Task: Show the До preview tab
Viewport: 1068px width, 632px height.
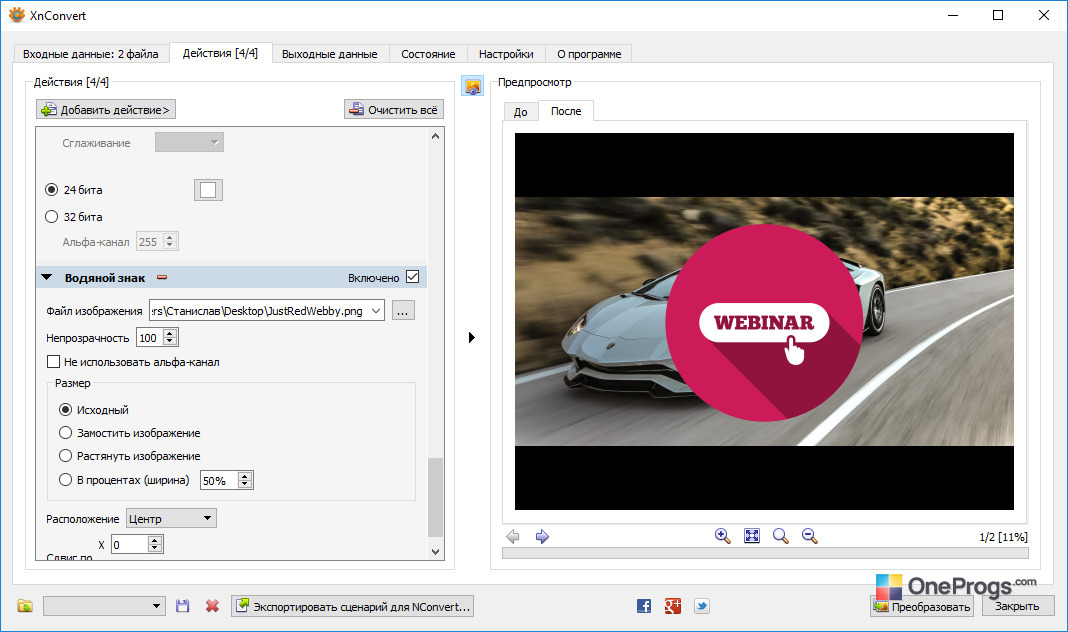Action: pos(520,112)
